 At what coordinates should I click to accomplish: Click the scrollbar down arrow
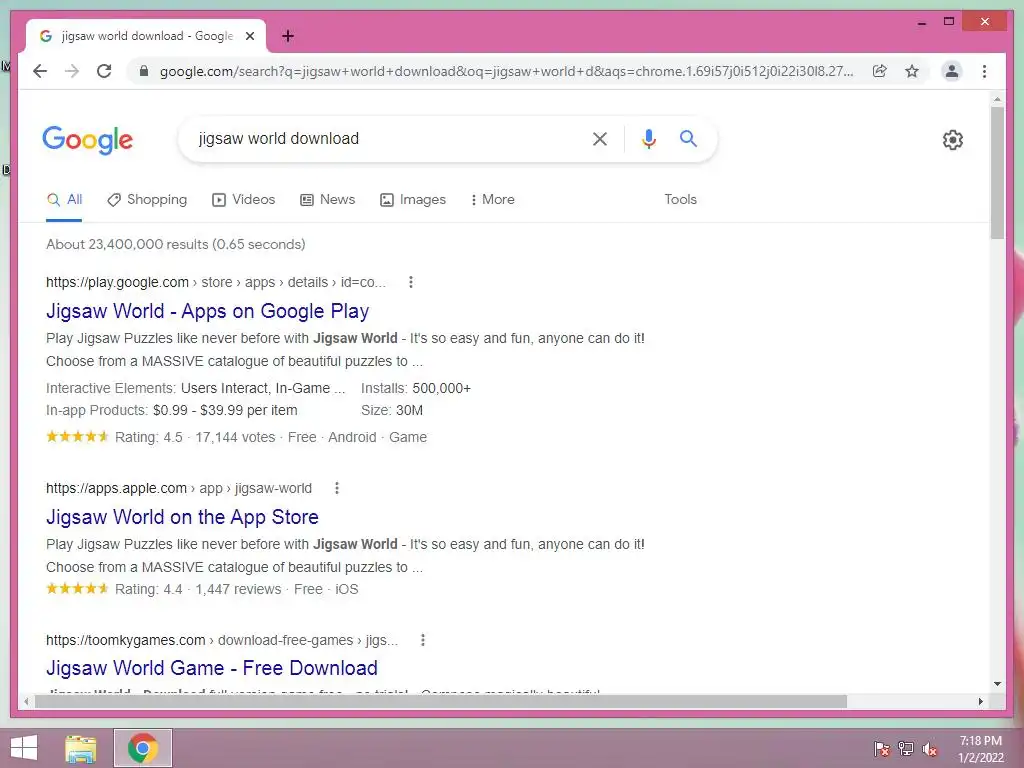pyautogui.click(x=997, y=684)
